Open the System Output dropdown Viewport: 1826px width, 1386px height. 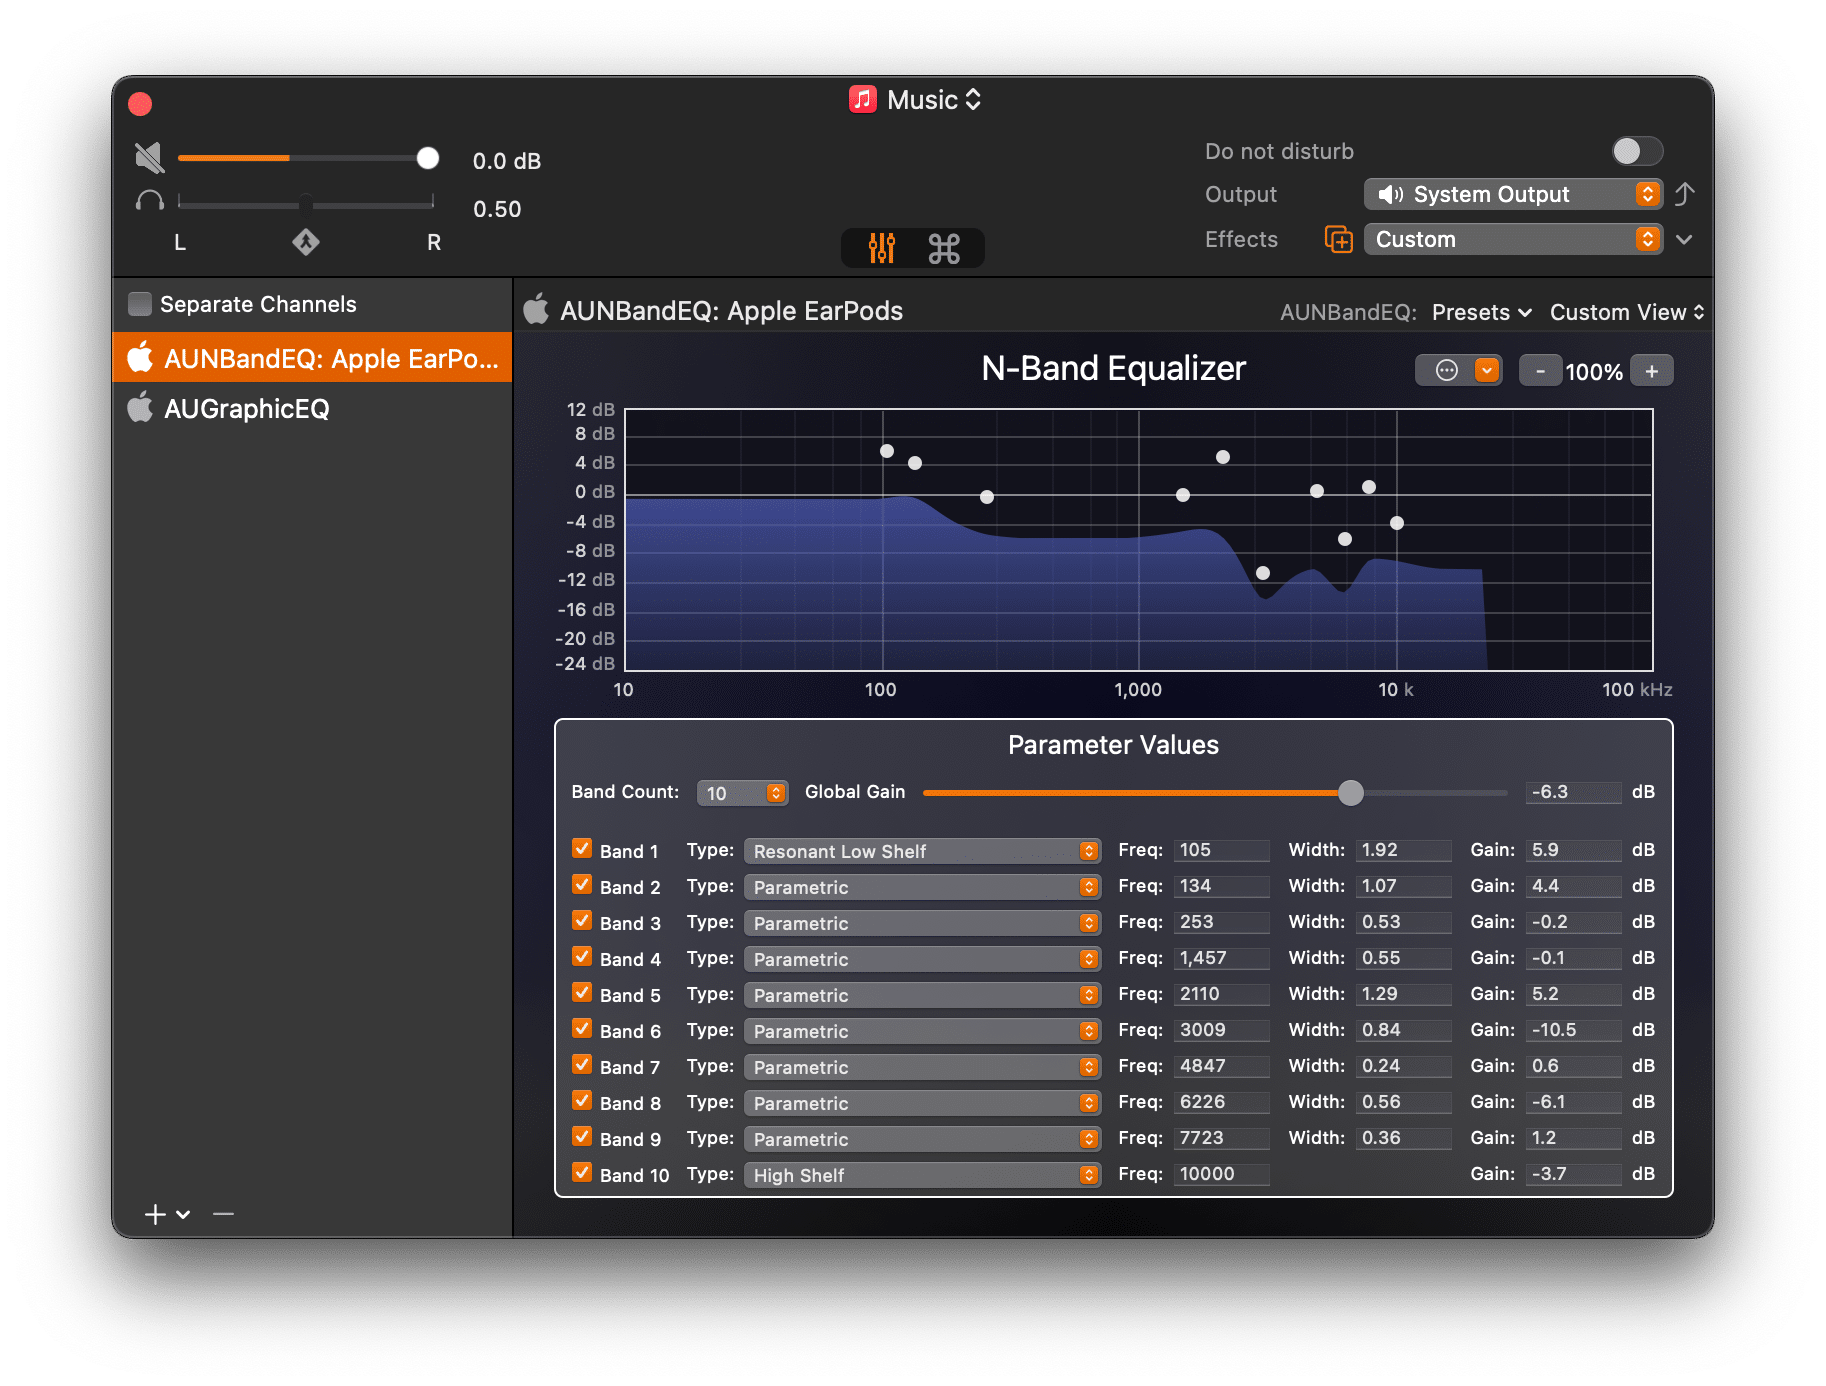[x=1513, y=194]
